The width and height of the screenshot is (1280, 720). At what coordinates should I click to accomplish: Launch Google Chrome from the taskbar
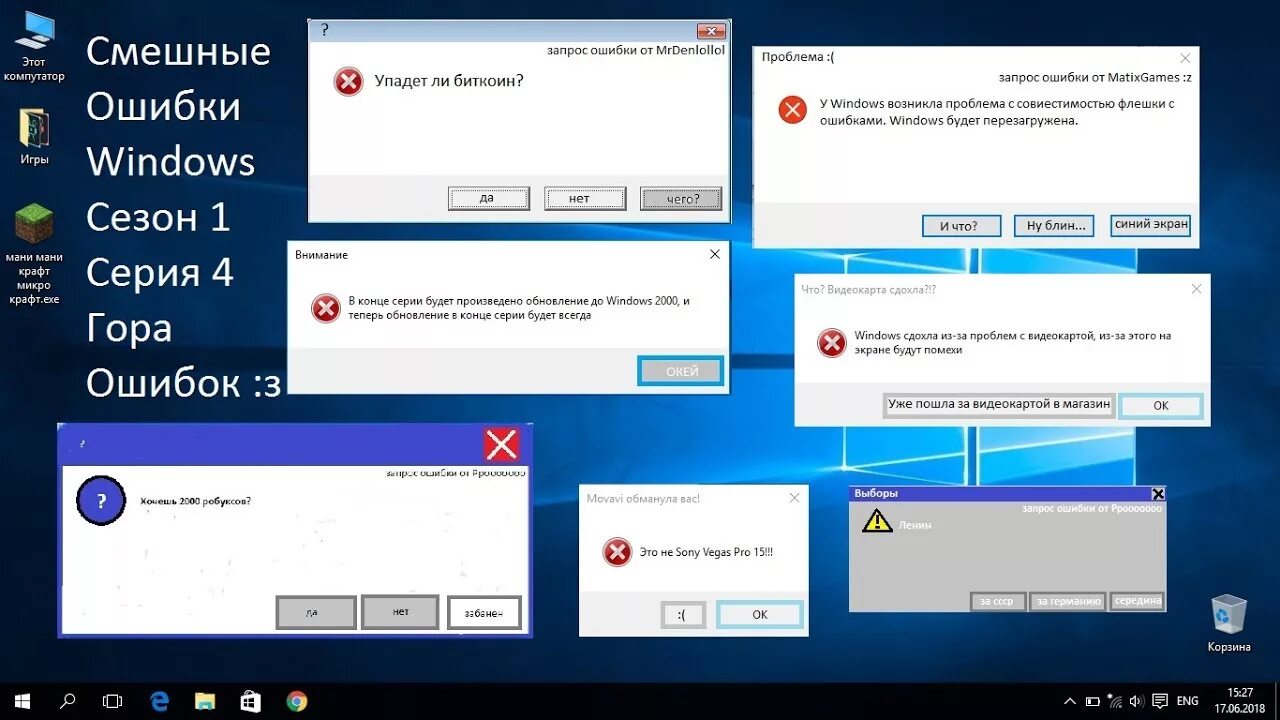pos(297,701)
